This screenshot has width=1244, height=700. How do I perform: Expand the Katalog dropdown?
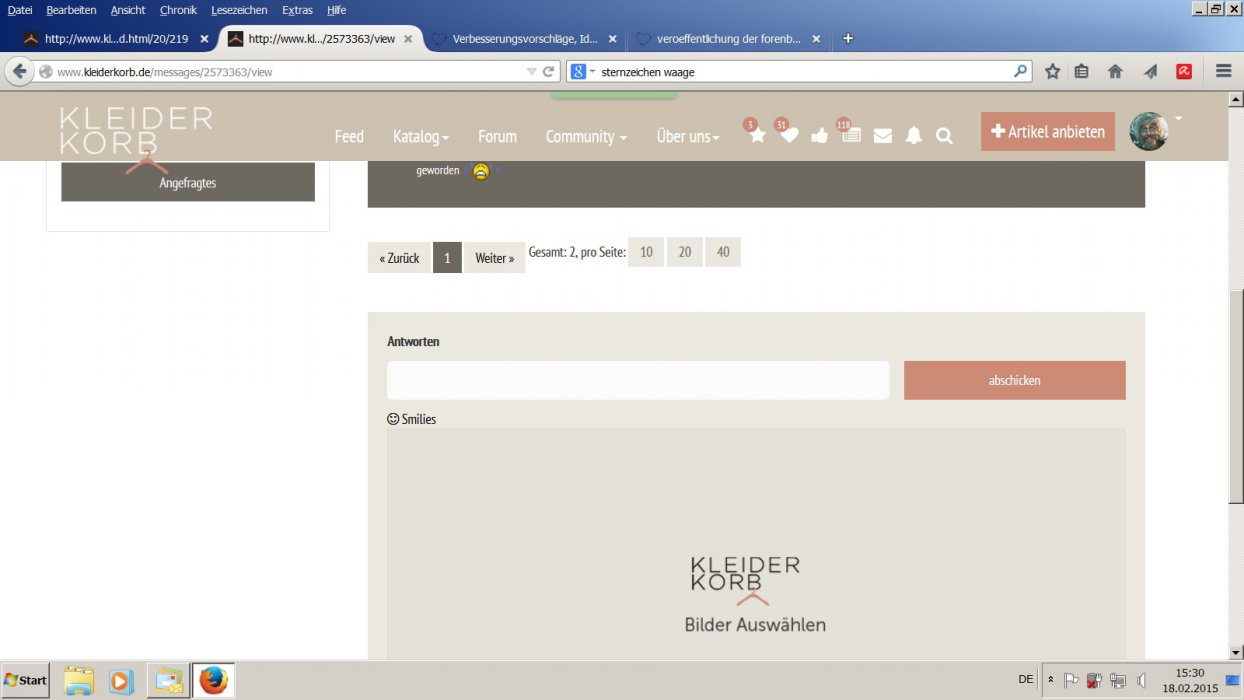click(x=420, y=136)
